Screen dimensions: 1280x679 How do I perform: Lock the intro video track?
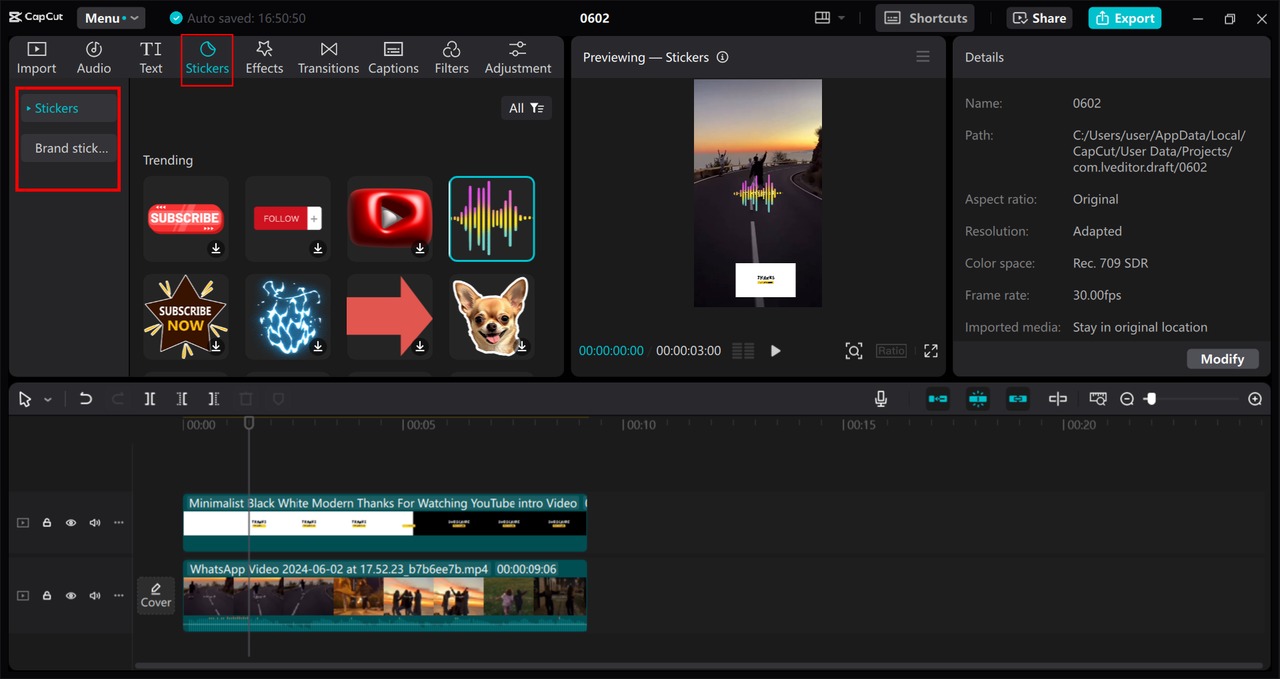[47, 523]
